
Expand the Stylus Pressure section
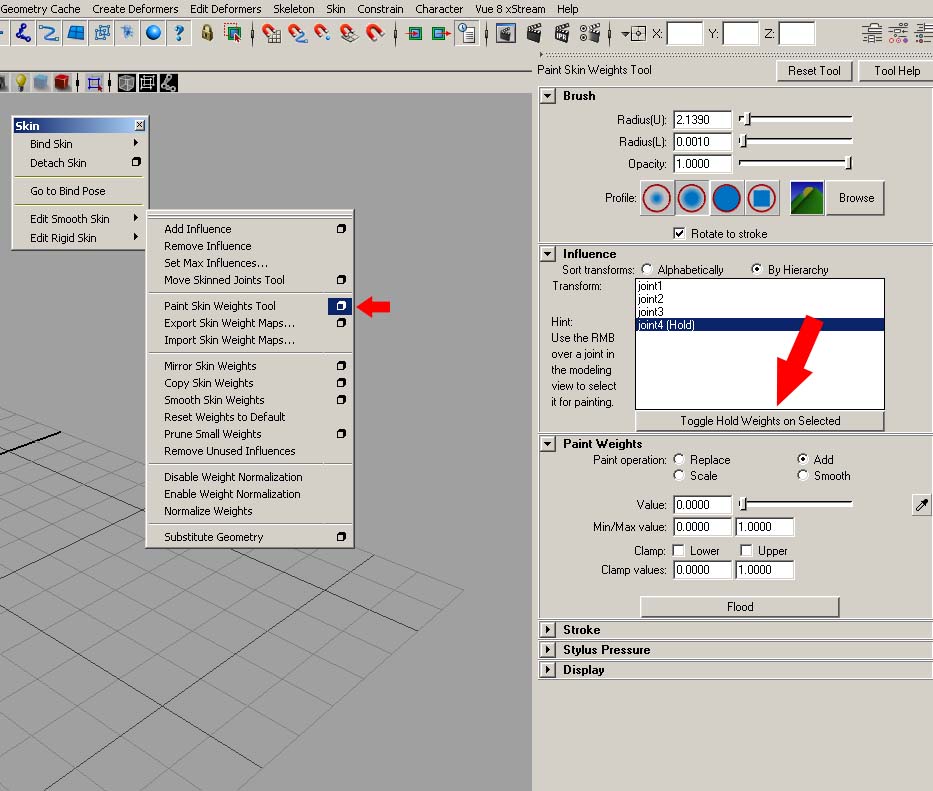[547, 650]
